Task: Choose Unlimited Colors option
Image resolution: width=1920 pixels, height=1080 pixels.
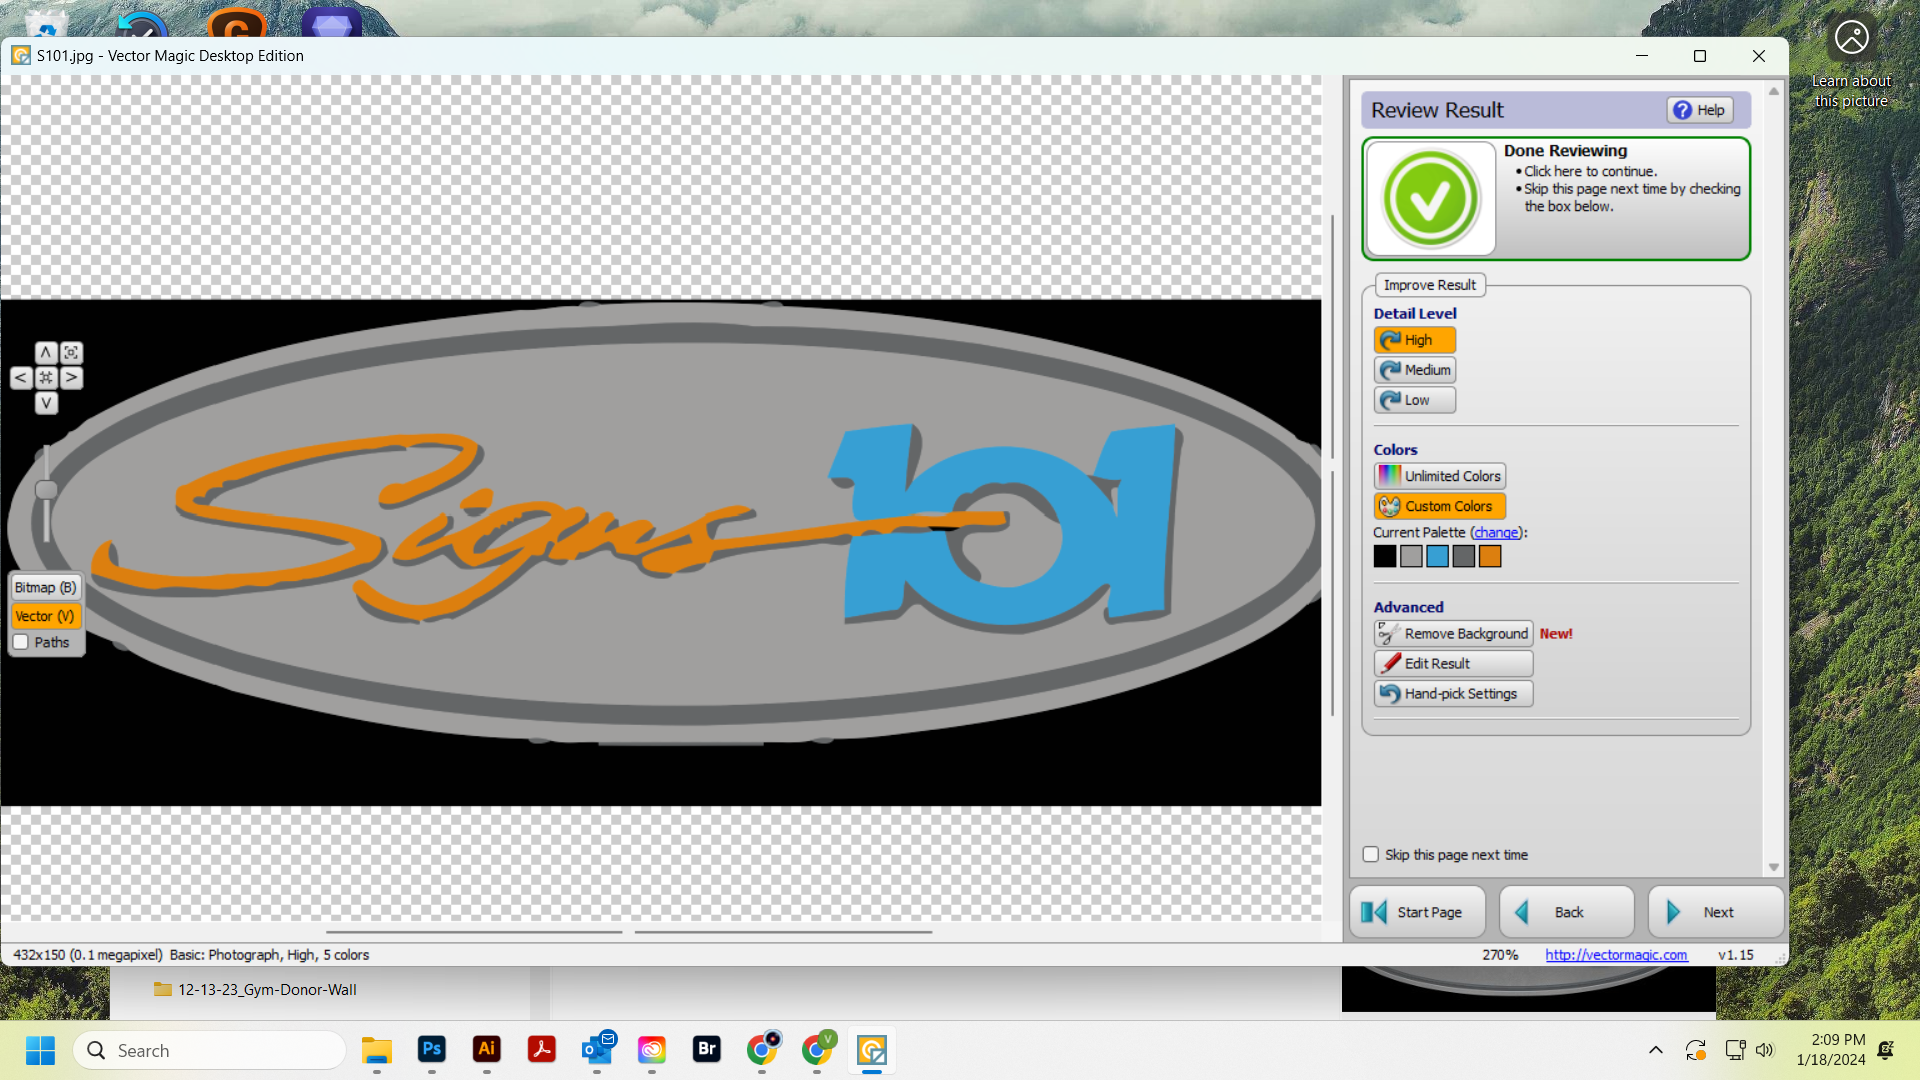Action: click(x=1439, y=476)
